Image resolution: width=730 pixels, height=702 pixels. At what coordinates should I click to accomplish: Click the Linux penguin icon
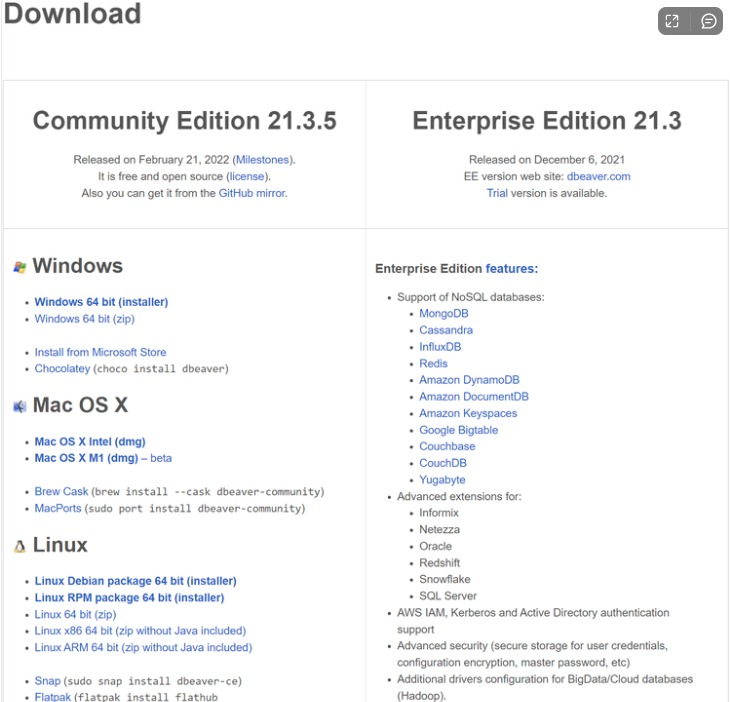20,546
